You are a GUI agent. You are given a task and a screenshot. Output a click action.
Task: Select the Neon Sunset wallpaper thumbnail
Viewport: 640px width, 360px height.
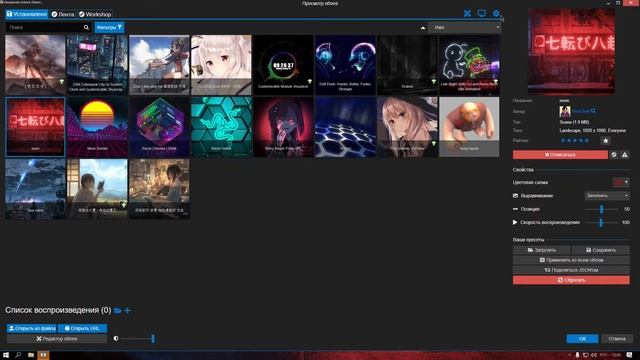[x=97, y=127]
